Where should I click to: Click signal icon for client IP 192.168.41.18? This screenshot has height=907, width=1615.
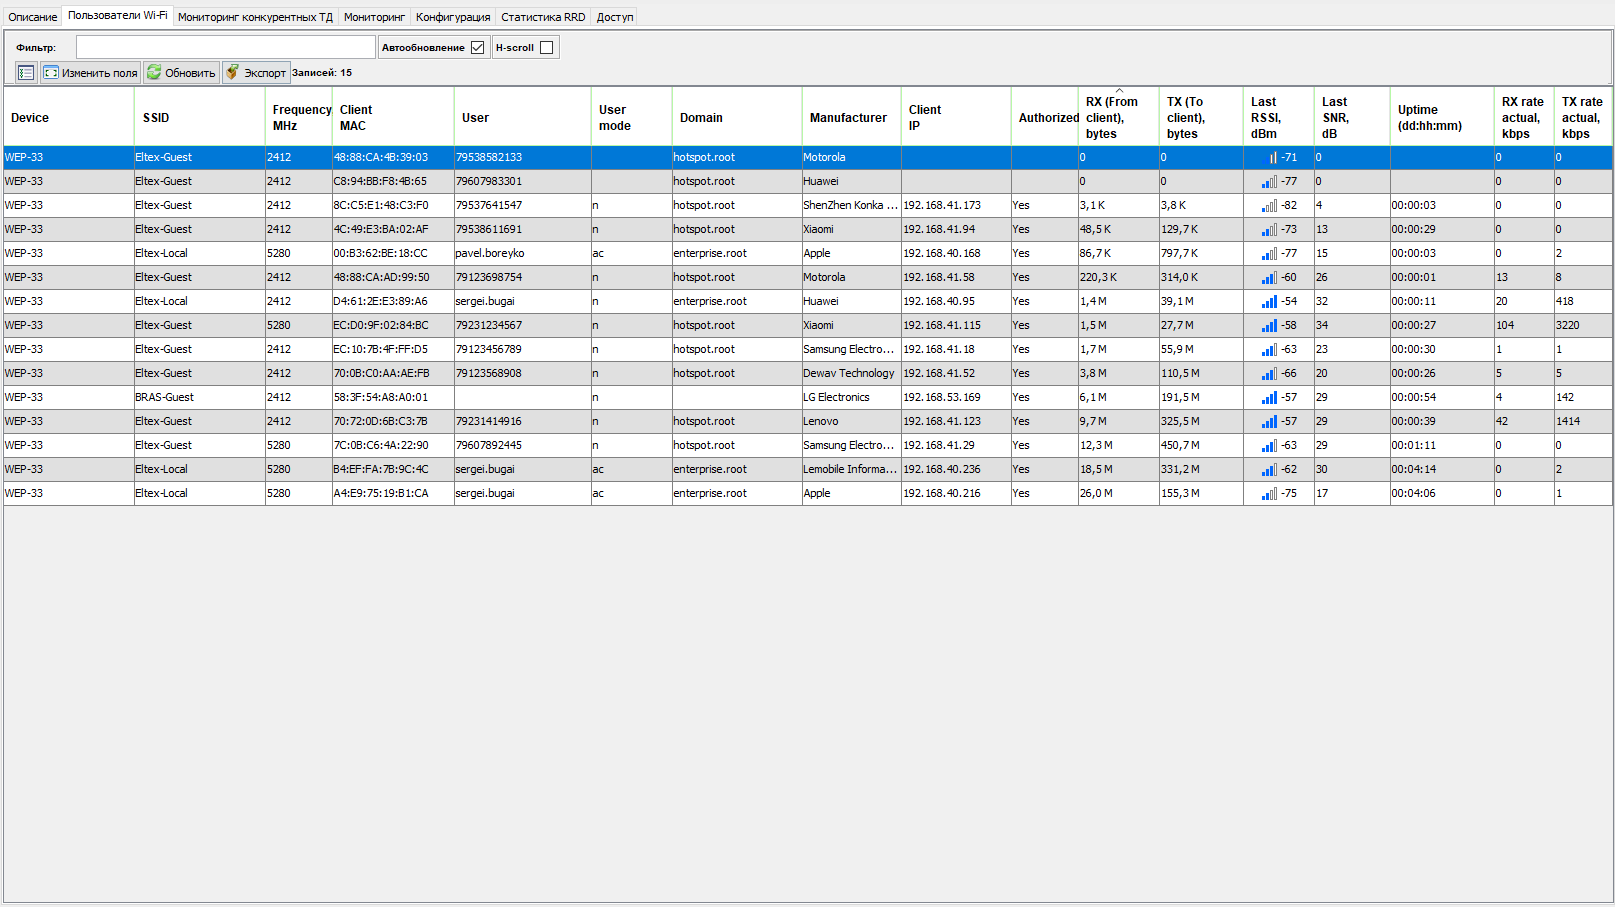coord(1269,350)
